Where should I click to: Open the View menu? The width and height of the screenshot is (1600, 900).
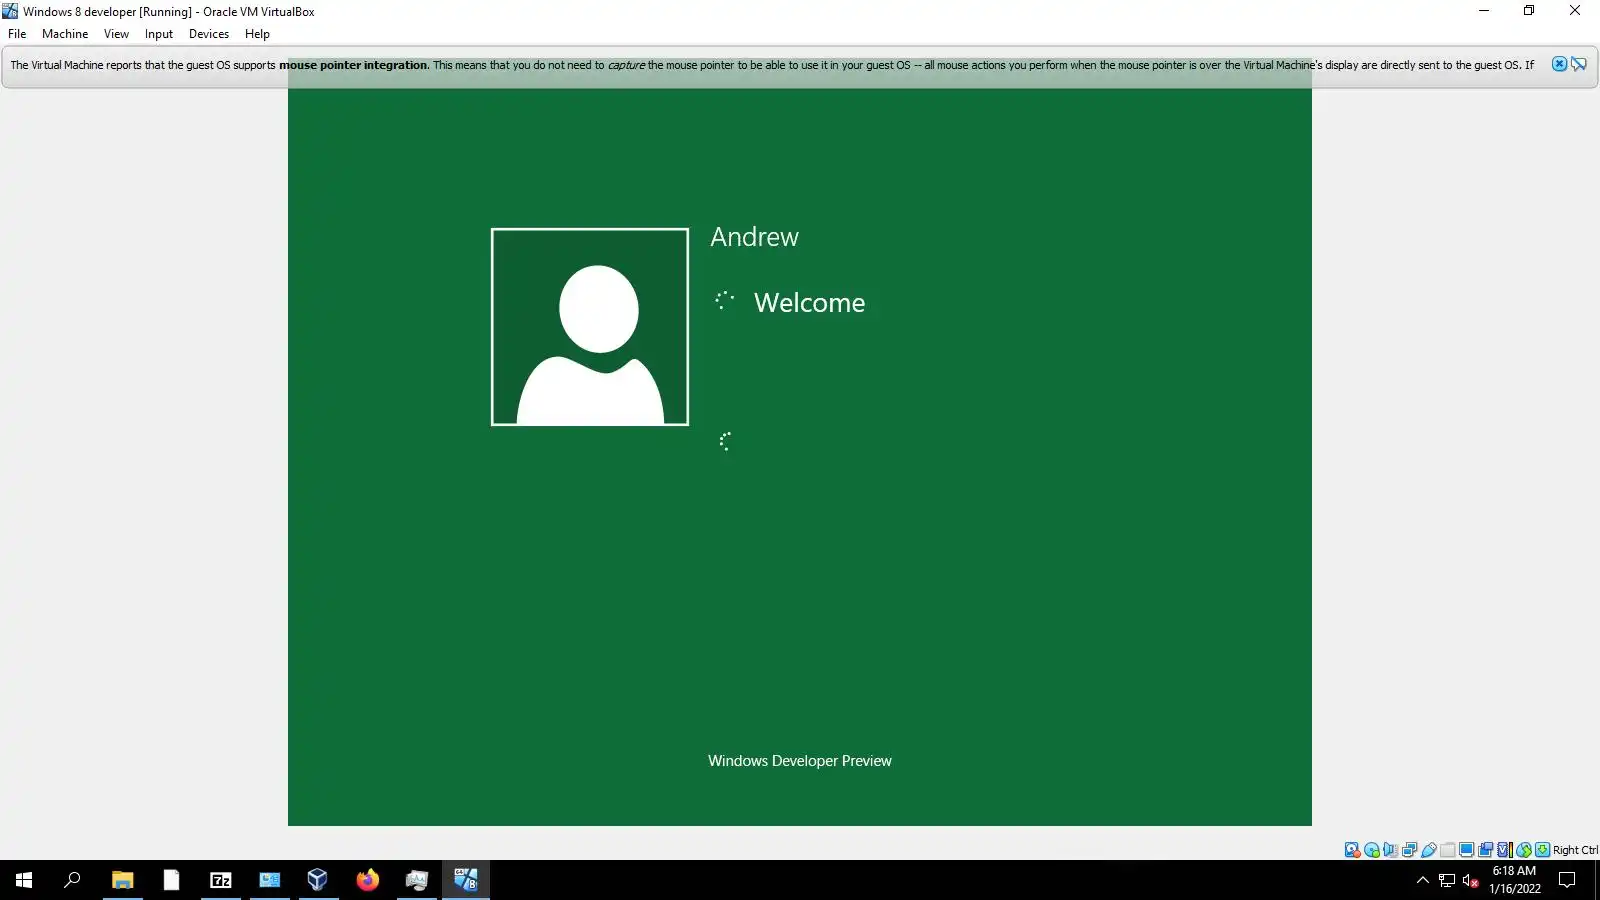(x=116, y=34)
